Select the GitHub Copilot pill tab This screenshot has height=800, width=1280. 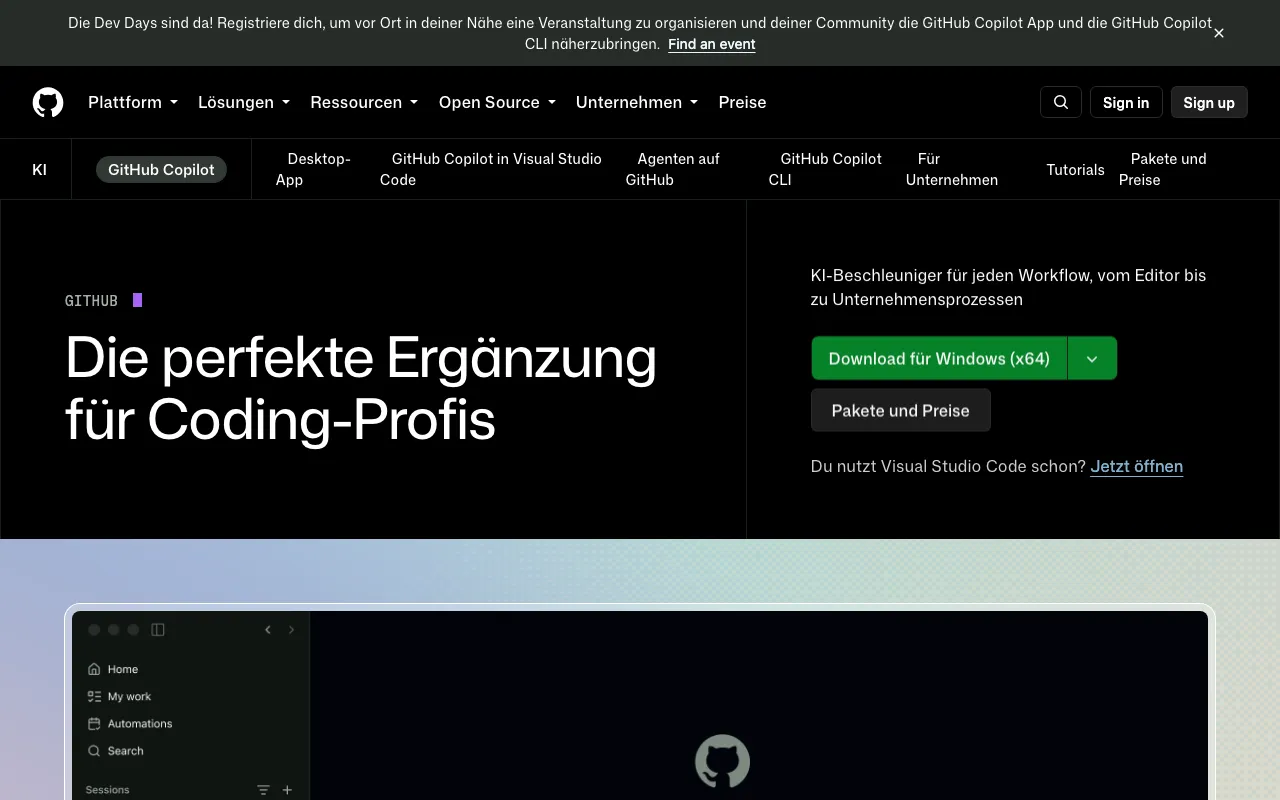(161, 170)
